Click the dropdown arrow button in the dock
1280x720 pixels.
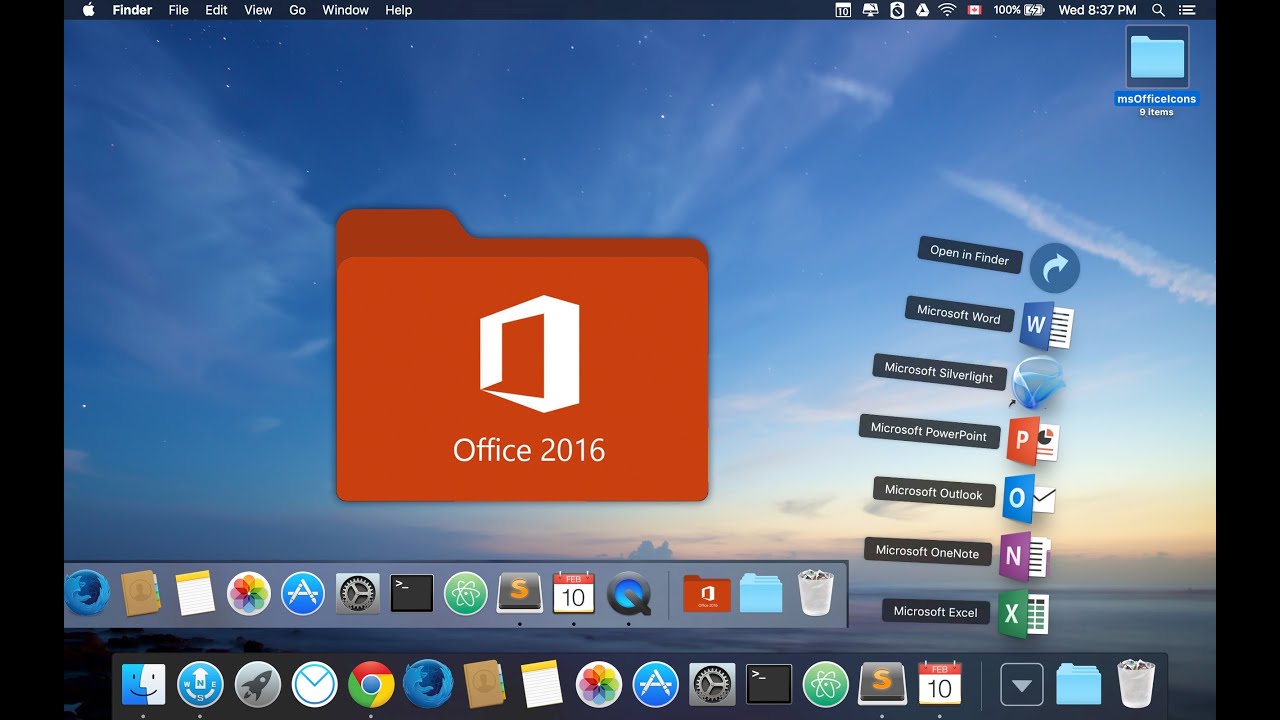pos(1022,684)
